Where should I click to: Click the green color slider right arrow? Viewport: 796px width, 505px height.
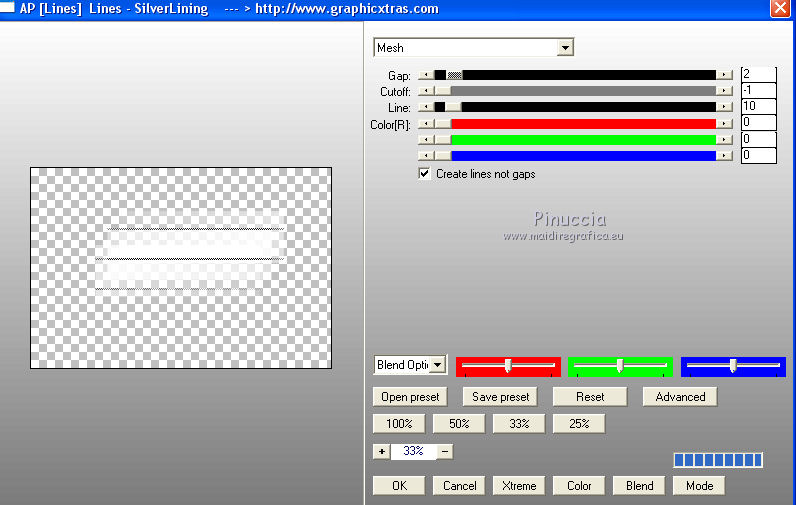[724, 140]
